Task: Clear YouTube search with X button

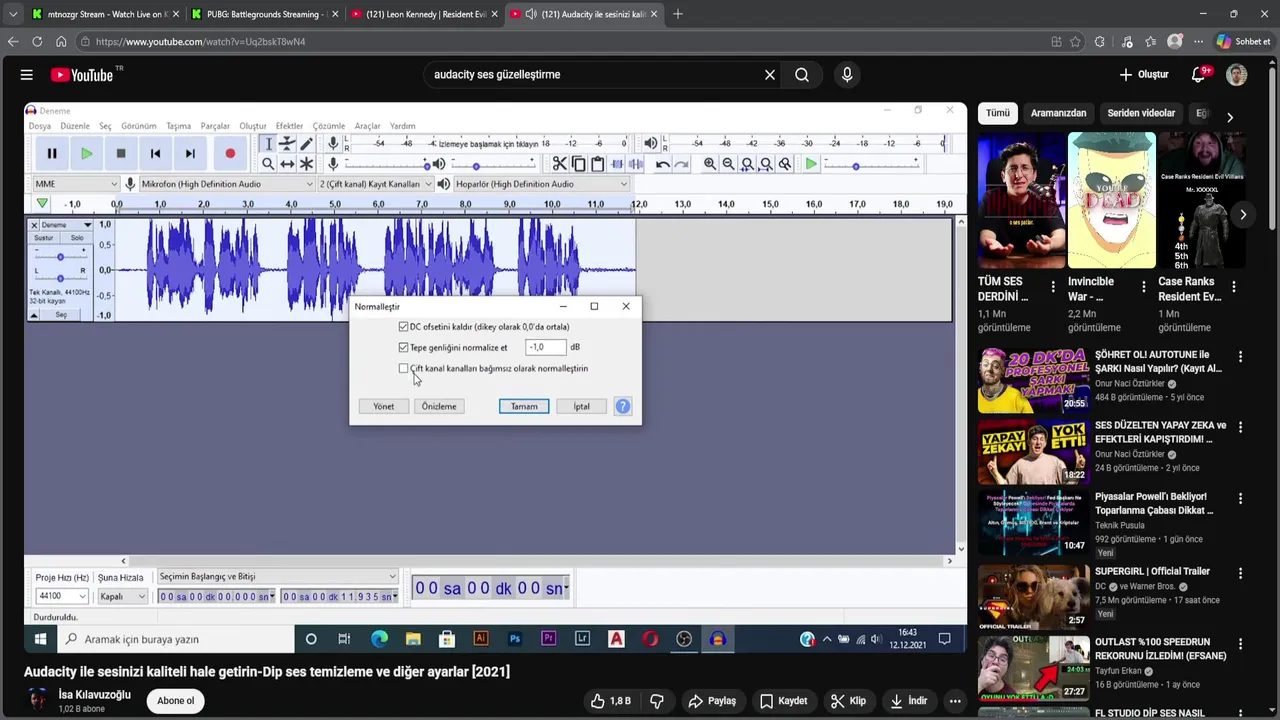Action: [770, 75]
